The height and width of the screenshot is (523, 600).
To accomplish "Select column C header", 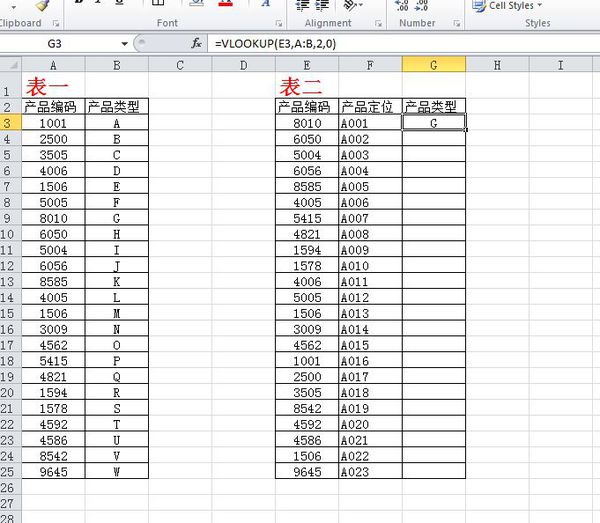I will (180, 65).
